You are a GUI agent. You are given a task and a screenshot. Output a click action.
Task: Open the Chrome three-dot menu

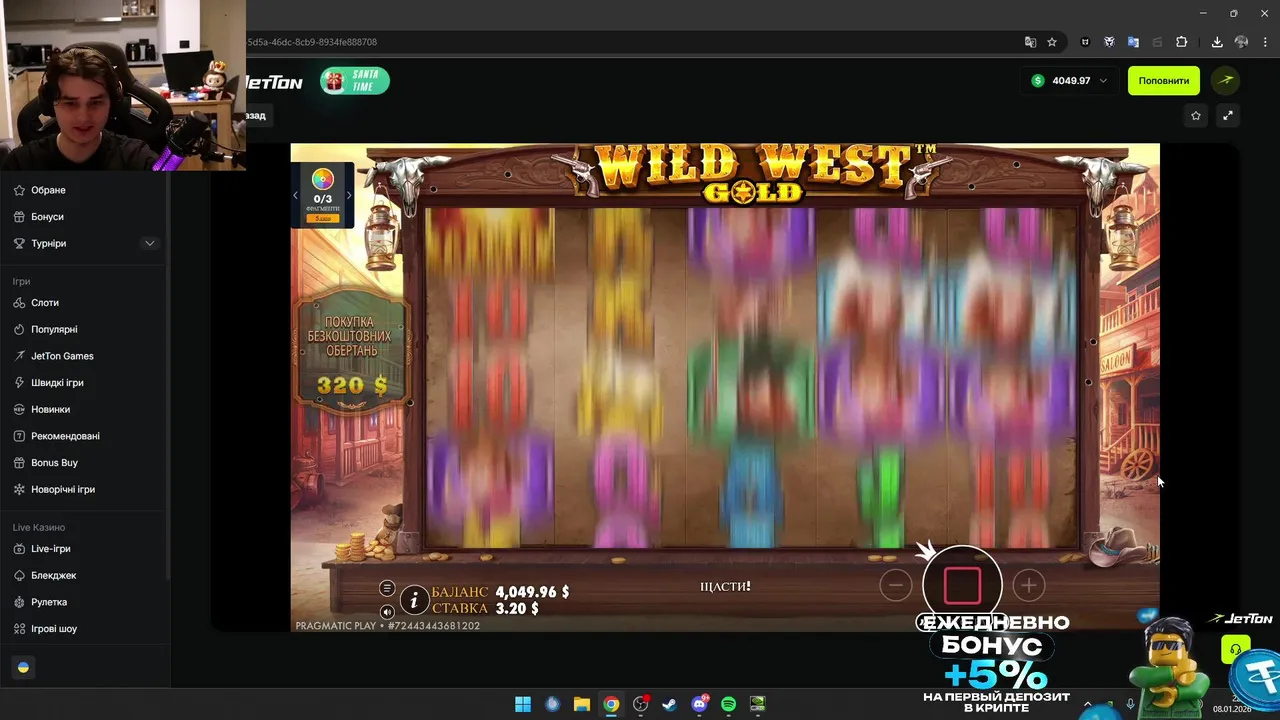(1265, 42)
